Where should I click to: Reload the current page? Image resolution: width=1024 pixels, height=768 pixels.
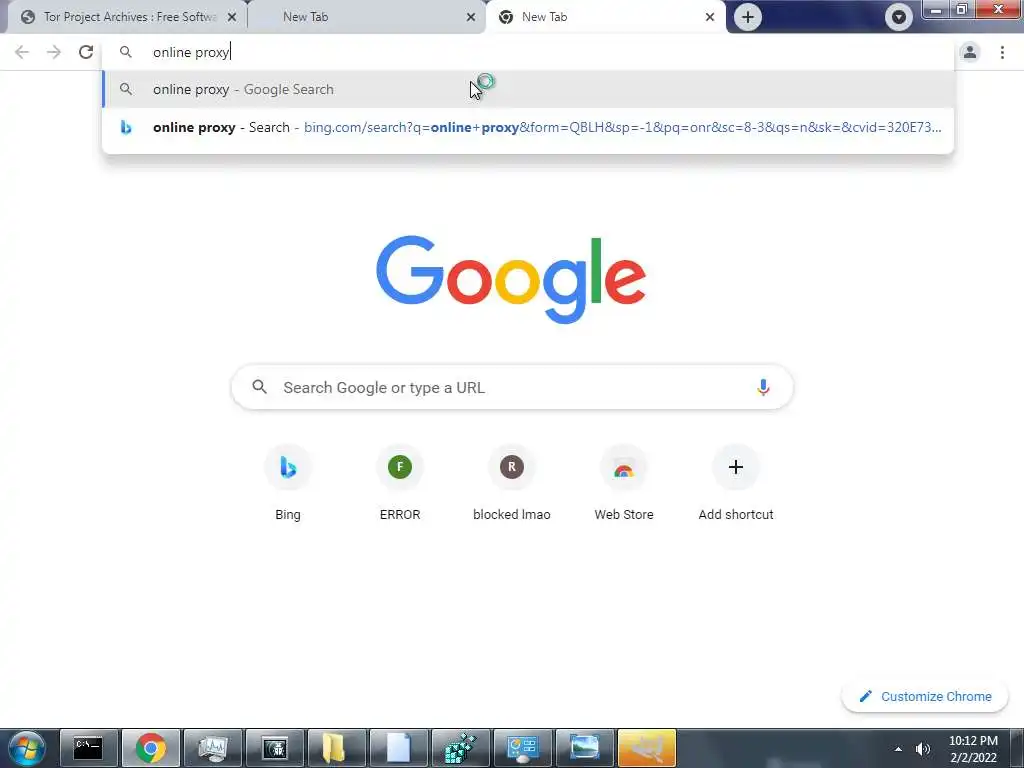click(x=86, y=52)
